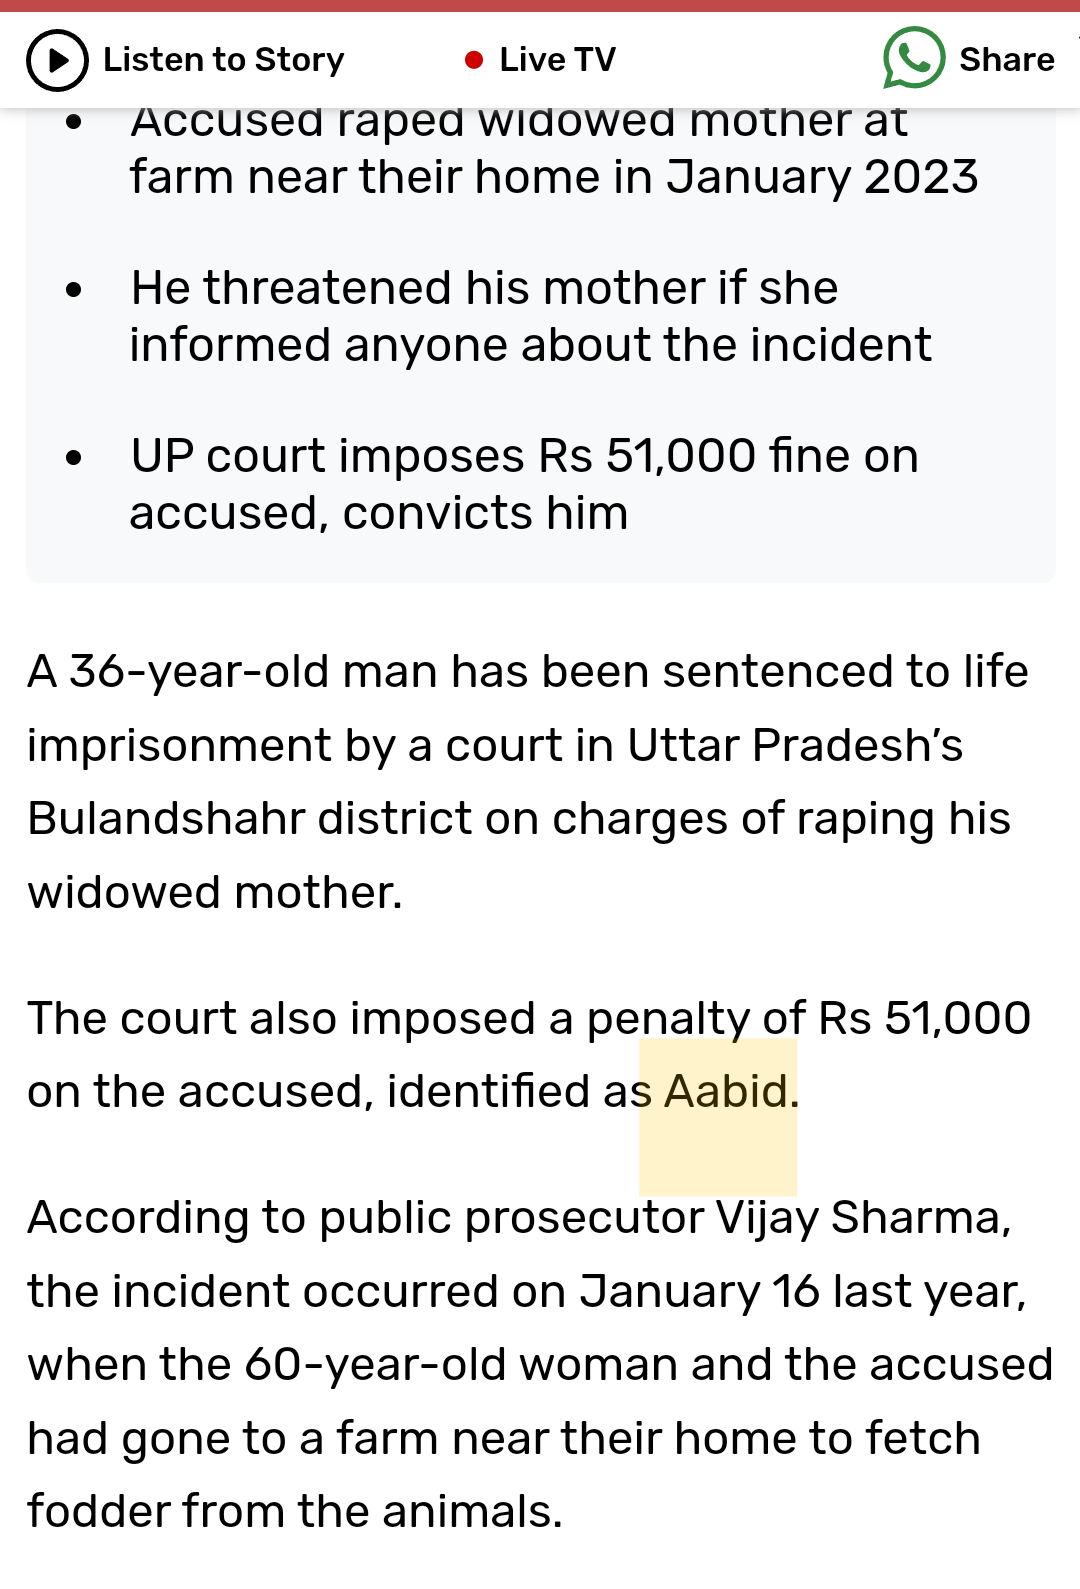The height and width of the screenshot is (1589, 1080).
Task: Click 'January 16 last year' text
Action: [x=802, y=1291]
